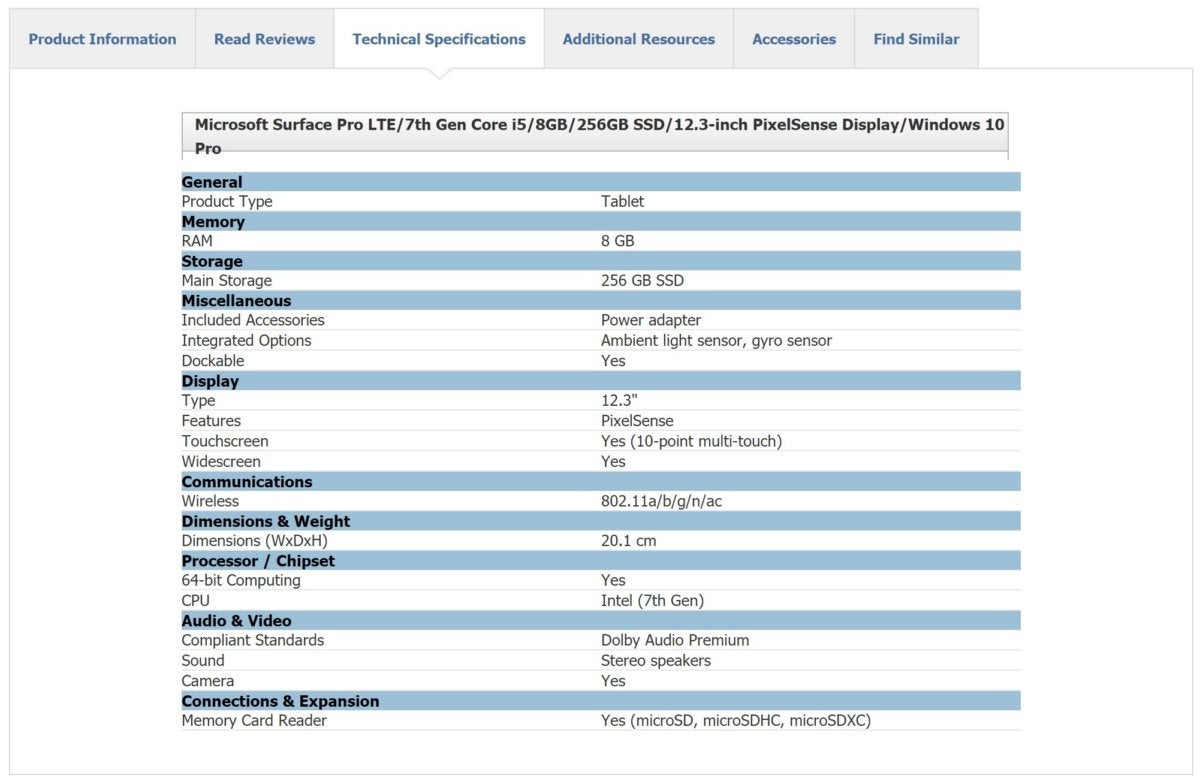This screenshot has width=1200, height=781.
Task: Click the Dockable row label
Action: 213,360
